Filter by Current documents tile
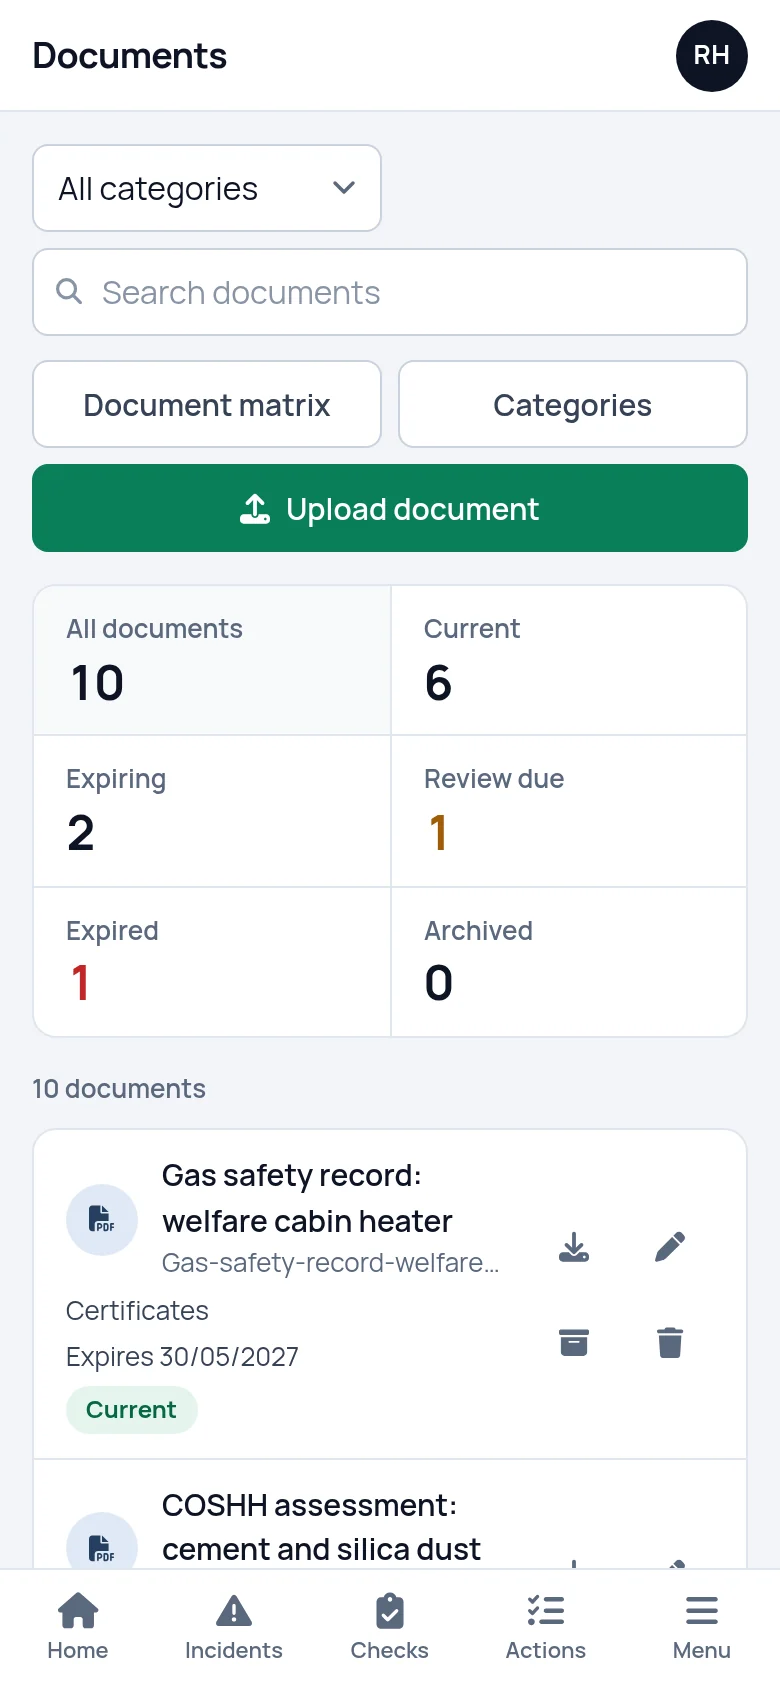780x1688 pixels. (569, 660)
